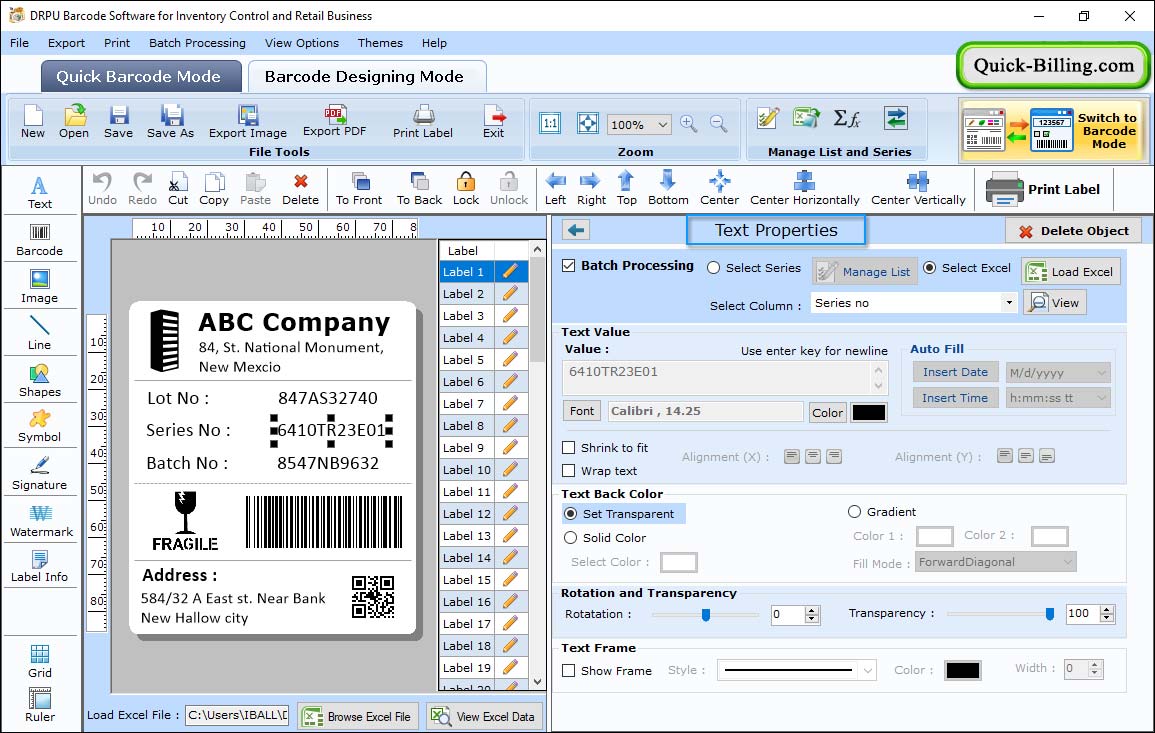Open Label Info
Viewport: 1155px width, 733px height.
tap(40, 566)
